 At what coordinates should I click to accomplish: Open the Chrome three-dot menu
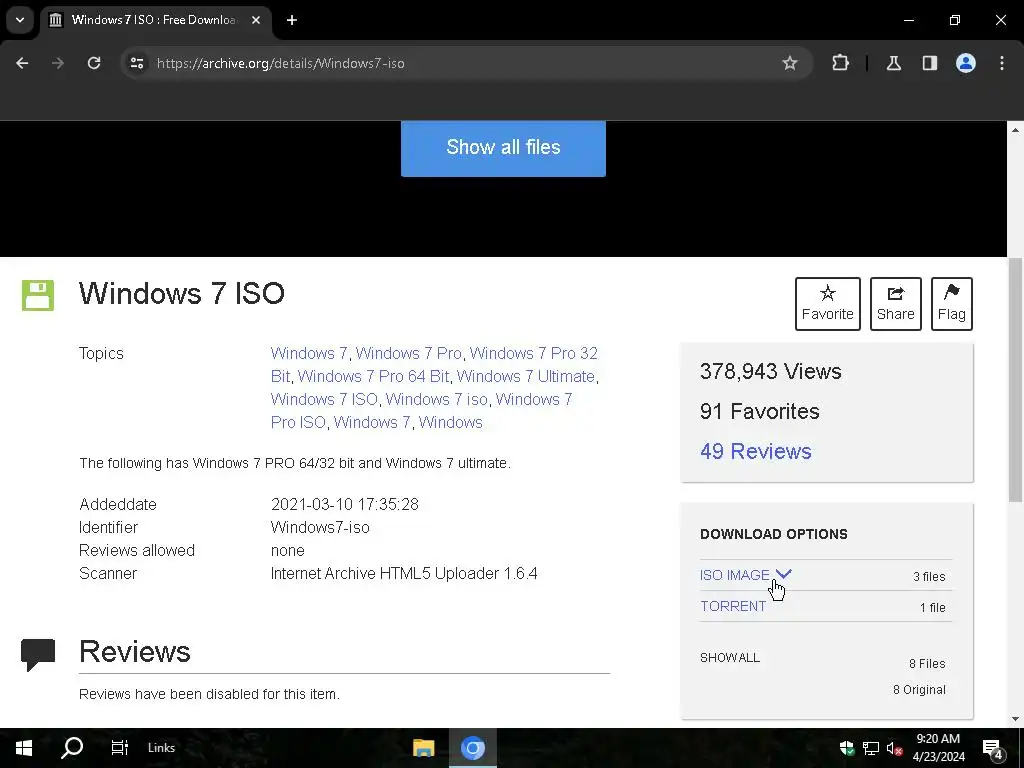[x=1002, y=63]
